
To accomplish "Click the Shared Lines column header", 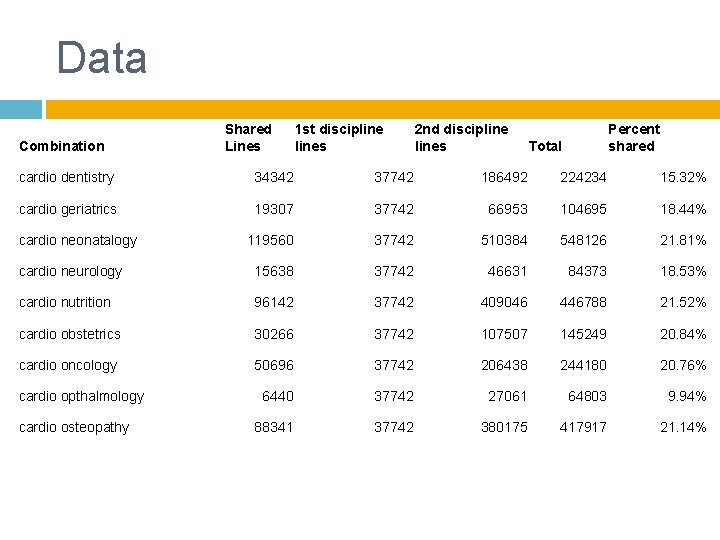I will (x=248, y=137).
